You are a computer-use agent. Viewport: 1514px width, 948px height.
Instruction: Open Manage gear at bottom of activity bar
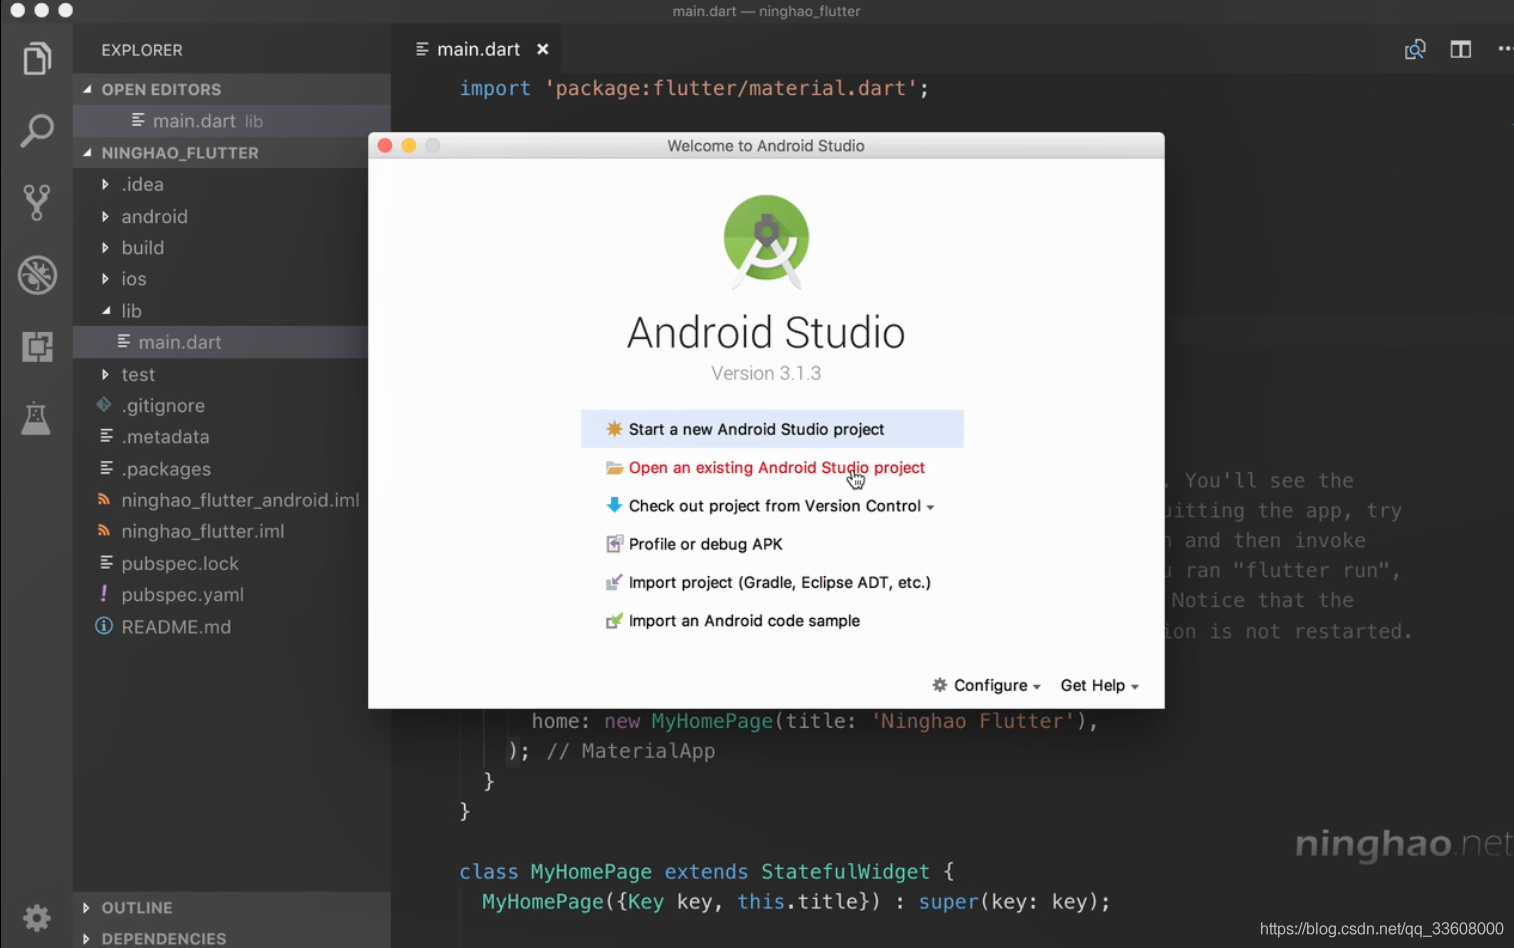37,917
